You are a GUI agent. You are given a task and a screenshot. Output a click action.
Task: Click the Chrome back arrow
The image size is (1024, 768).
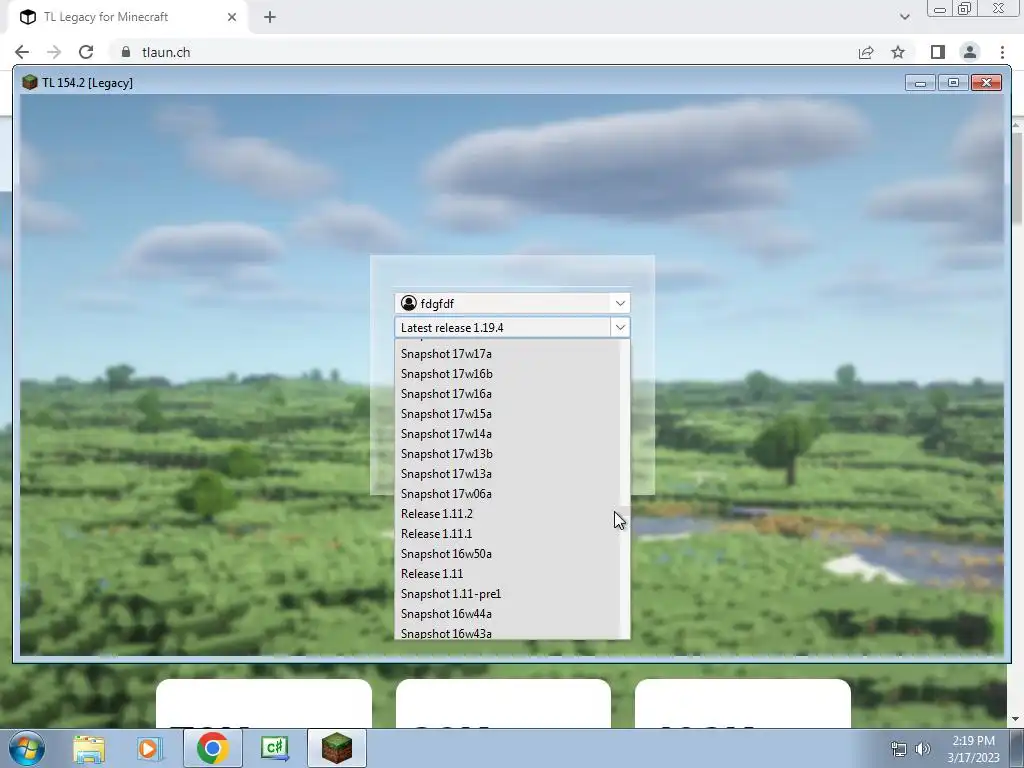point(22,52)
